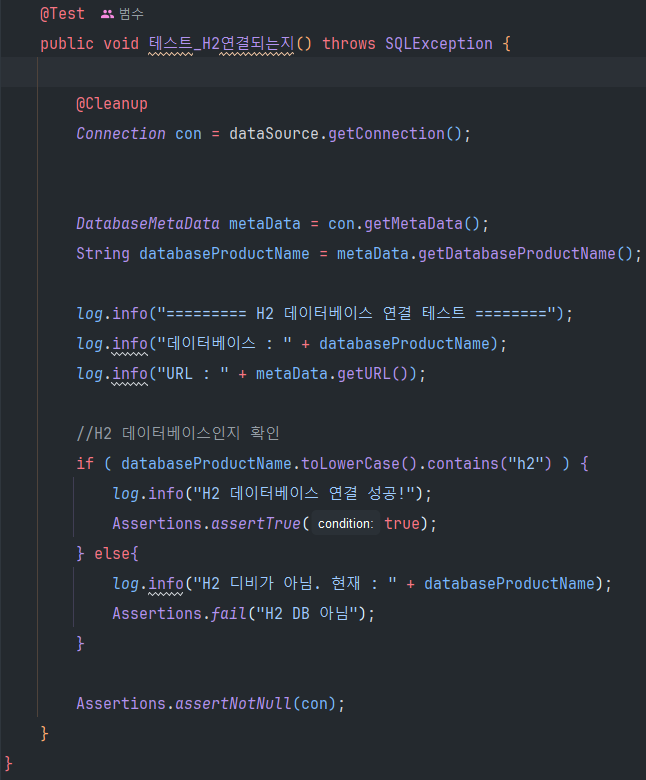Click the assertTrue method name

click(x=256, y=524)
